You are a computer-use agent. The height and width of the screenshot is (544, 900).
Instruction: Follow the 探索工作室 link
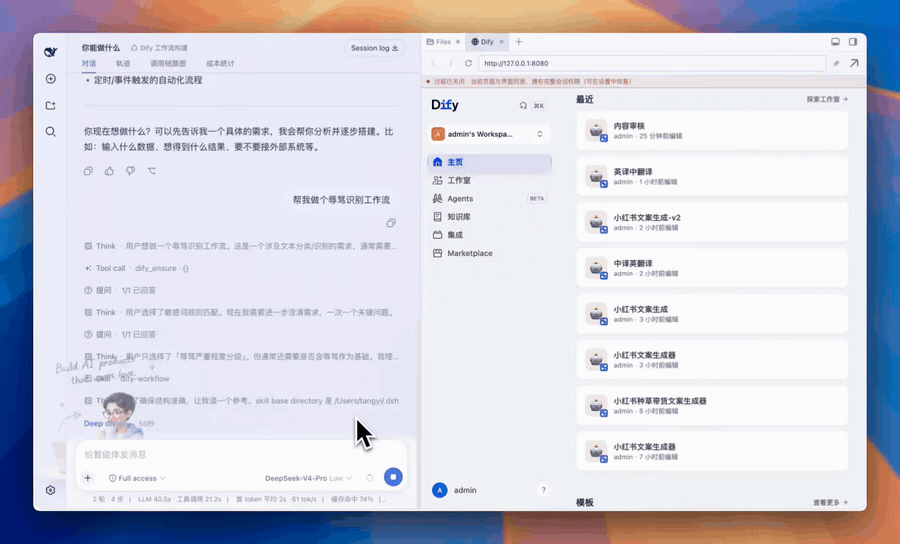click(827, 99)
